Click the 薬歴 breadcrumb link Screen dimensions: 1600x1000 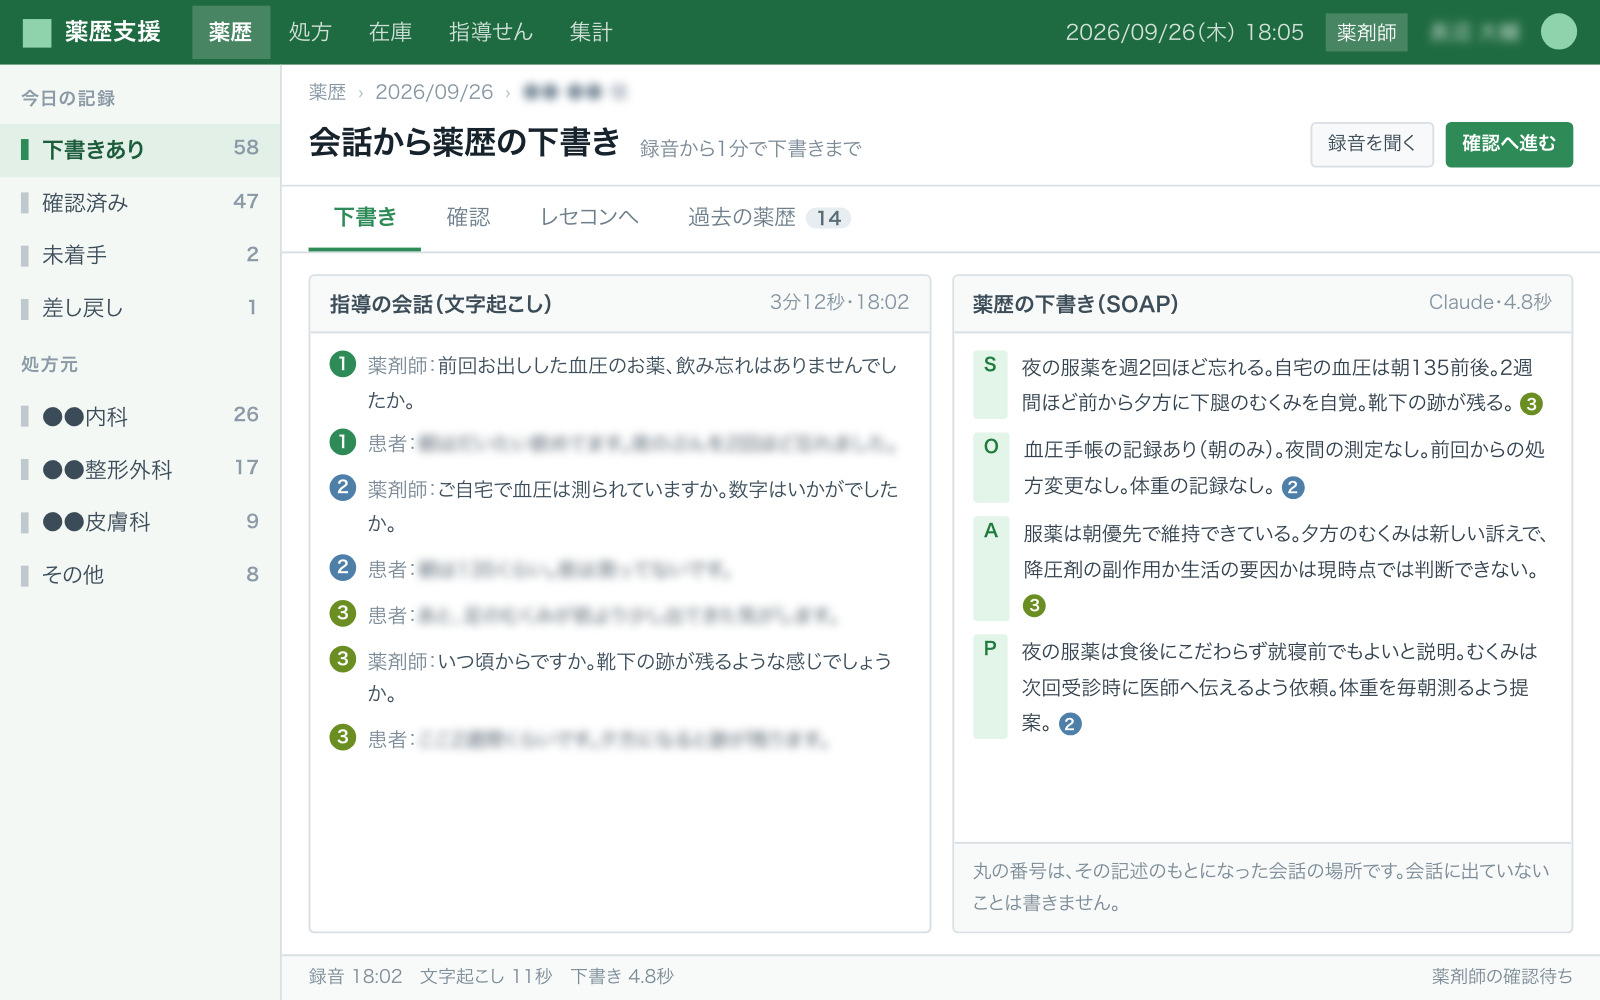pos(327,92)
